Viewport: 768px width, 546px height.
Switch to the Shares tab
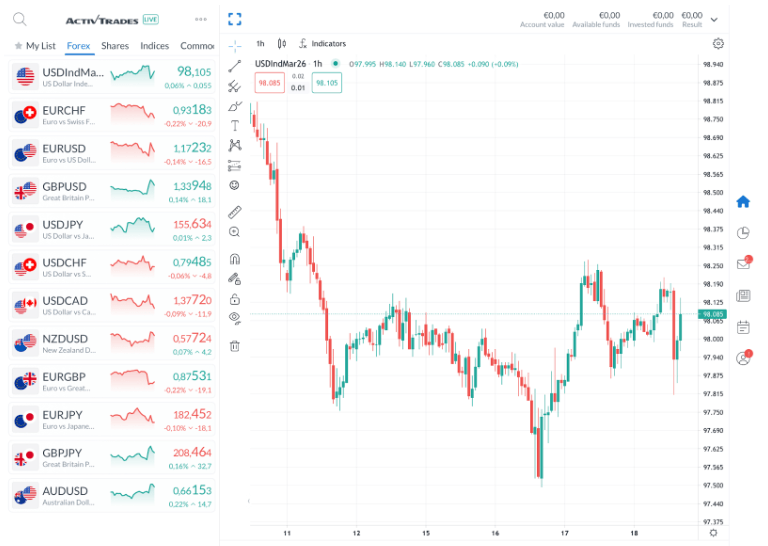pyautogui.click(x=115, y=46)
